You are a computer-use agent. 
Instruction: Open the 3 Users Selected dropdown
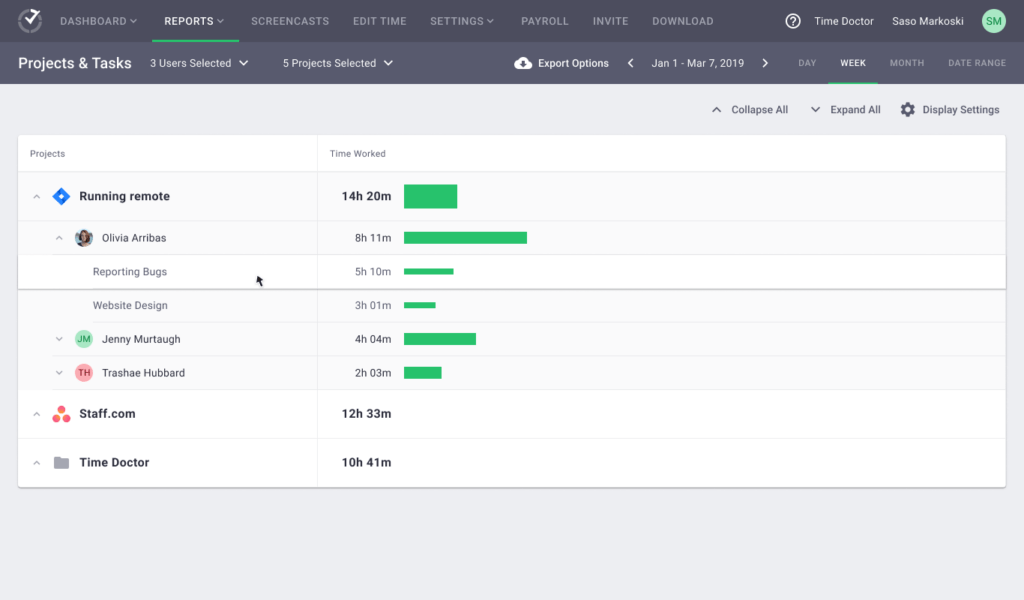(x=198, y=63)
